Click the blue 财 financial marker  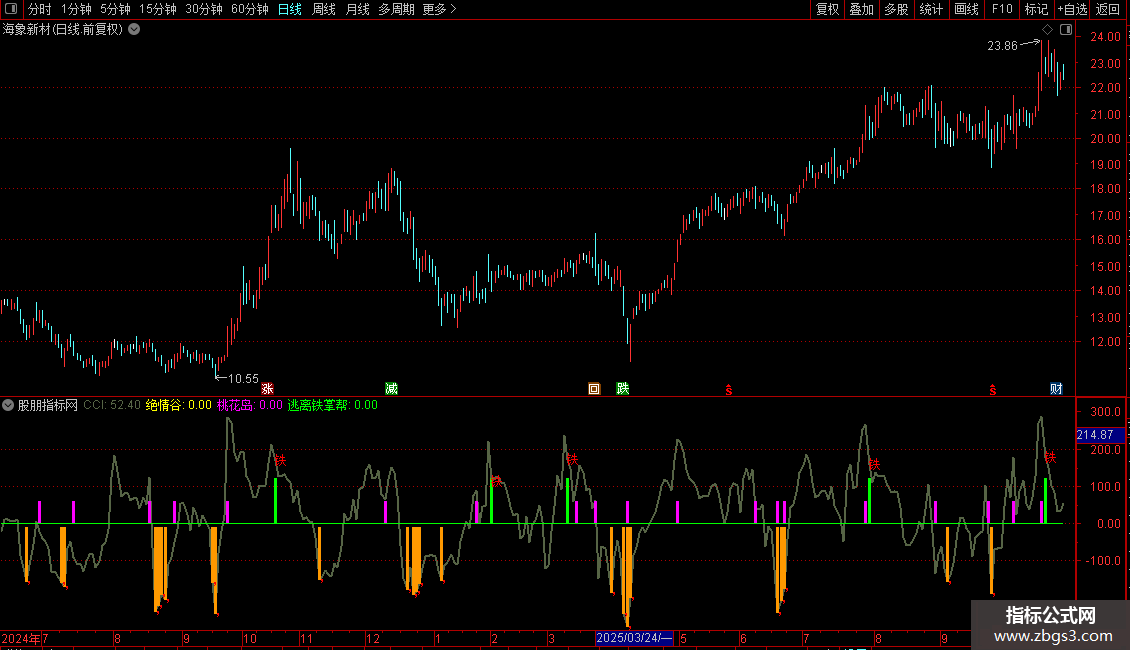click(x=1056, y=389)
